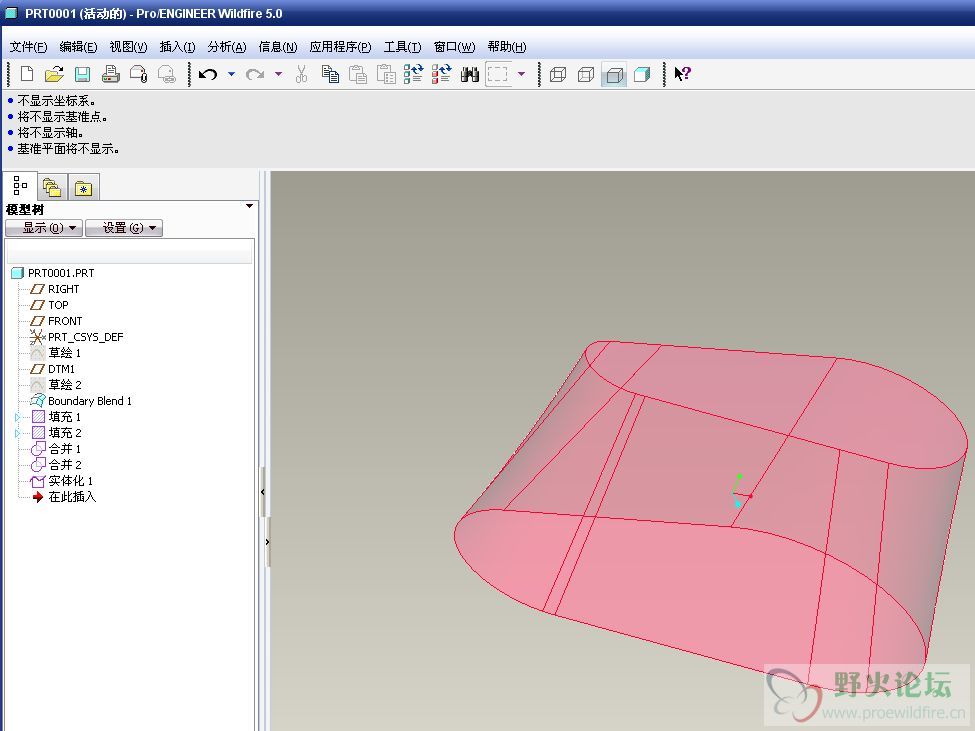Switch to hidden line display icon
The width and height of the screenshot is (975, 731).
pos(586,74)
